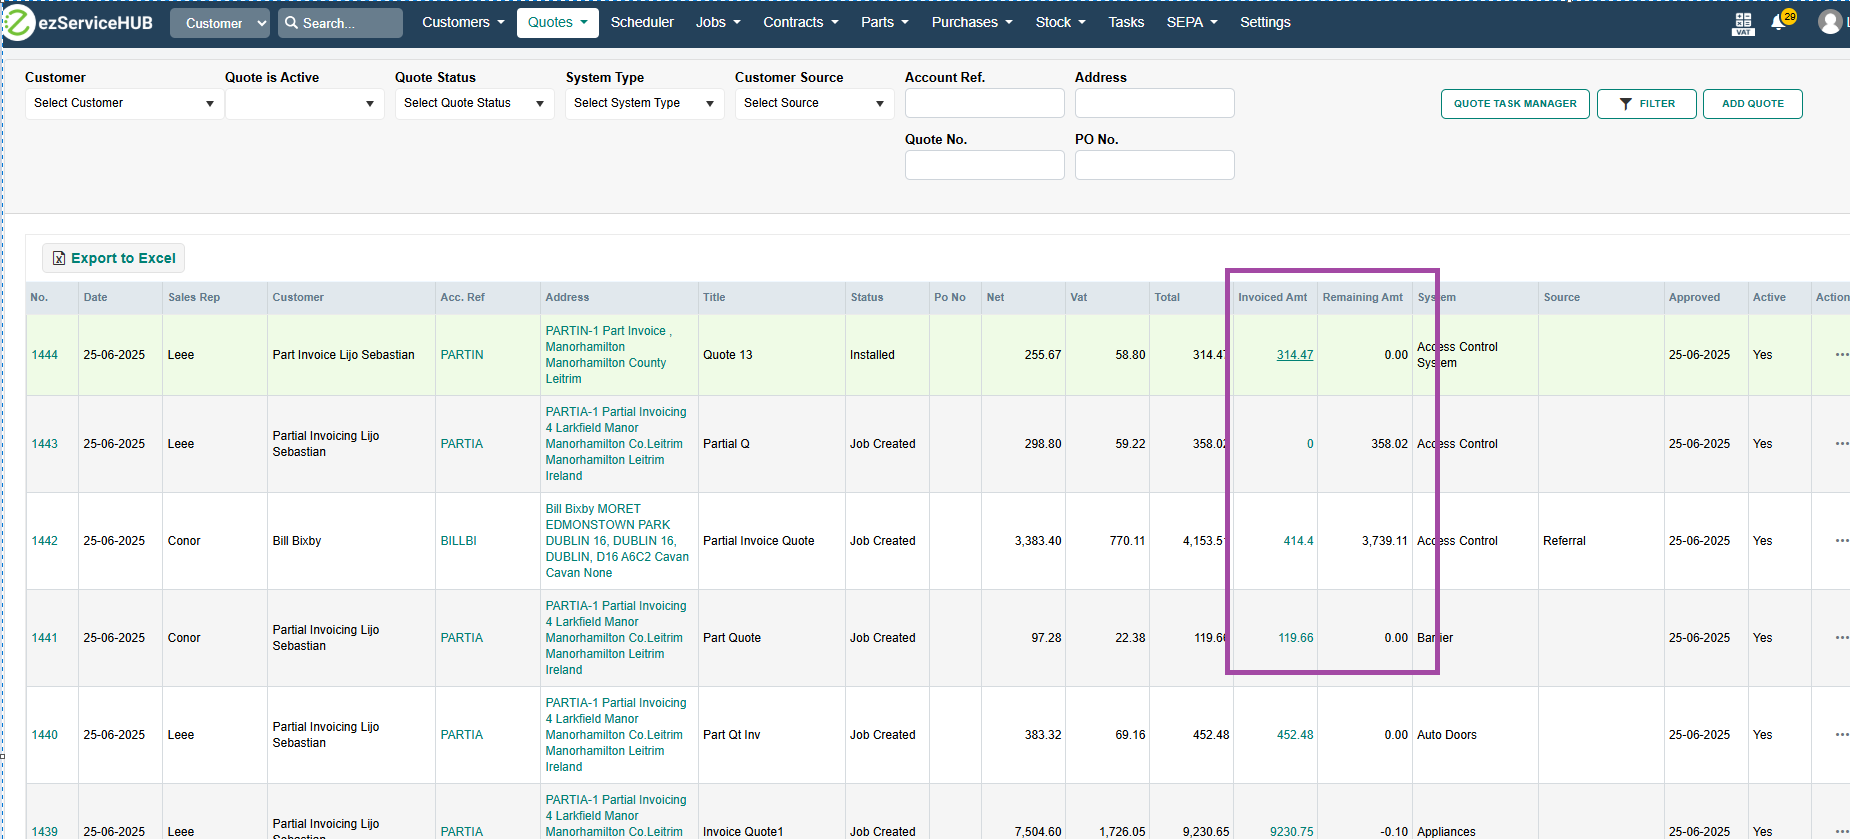Click the Export to Excel button

(x=113, y=258)
